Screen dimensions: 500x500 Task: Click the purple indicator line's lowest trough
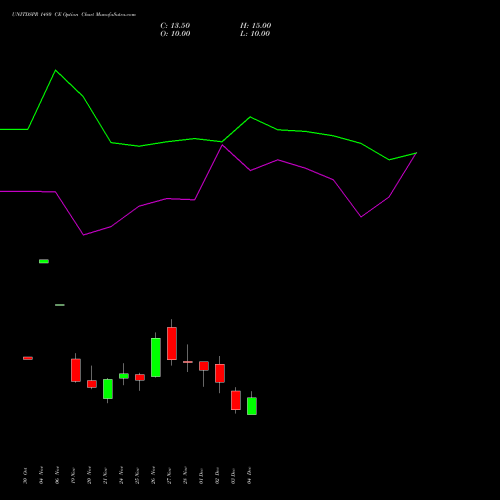click(83, 235)
